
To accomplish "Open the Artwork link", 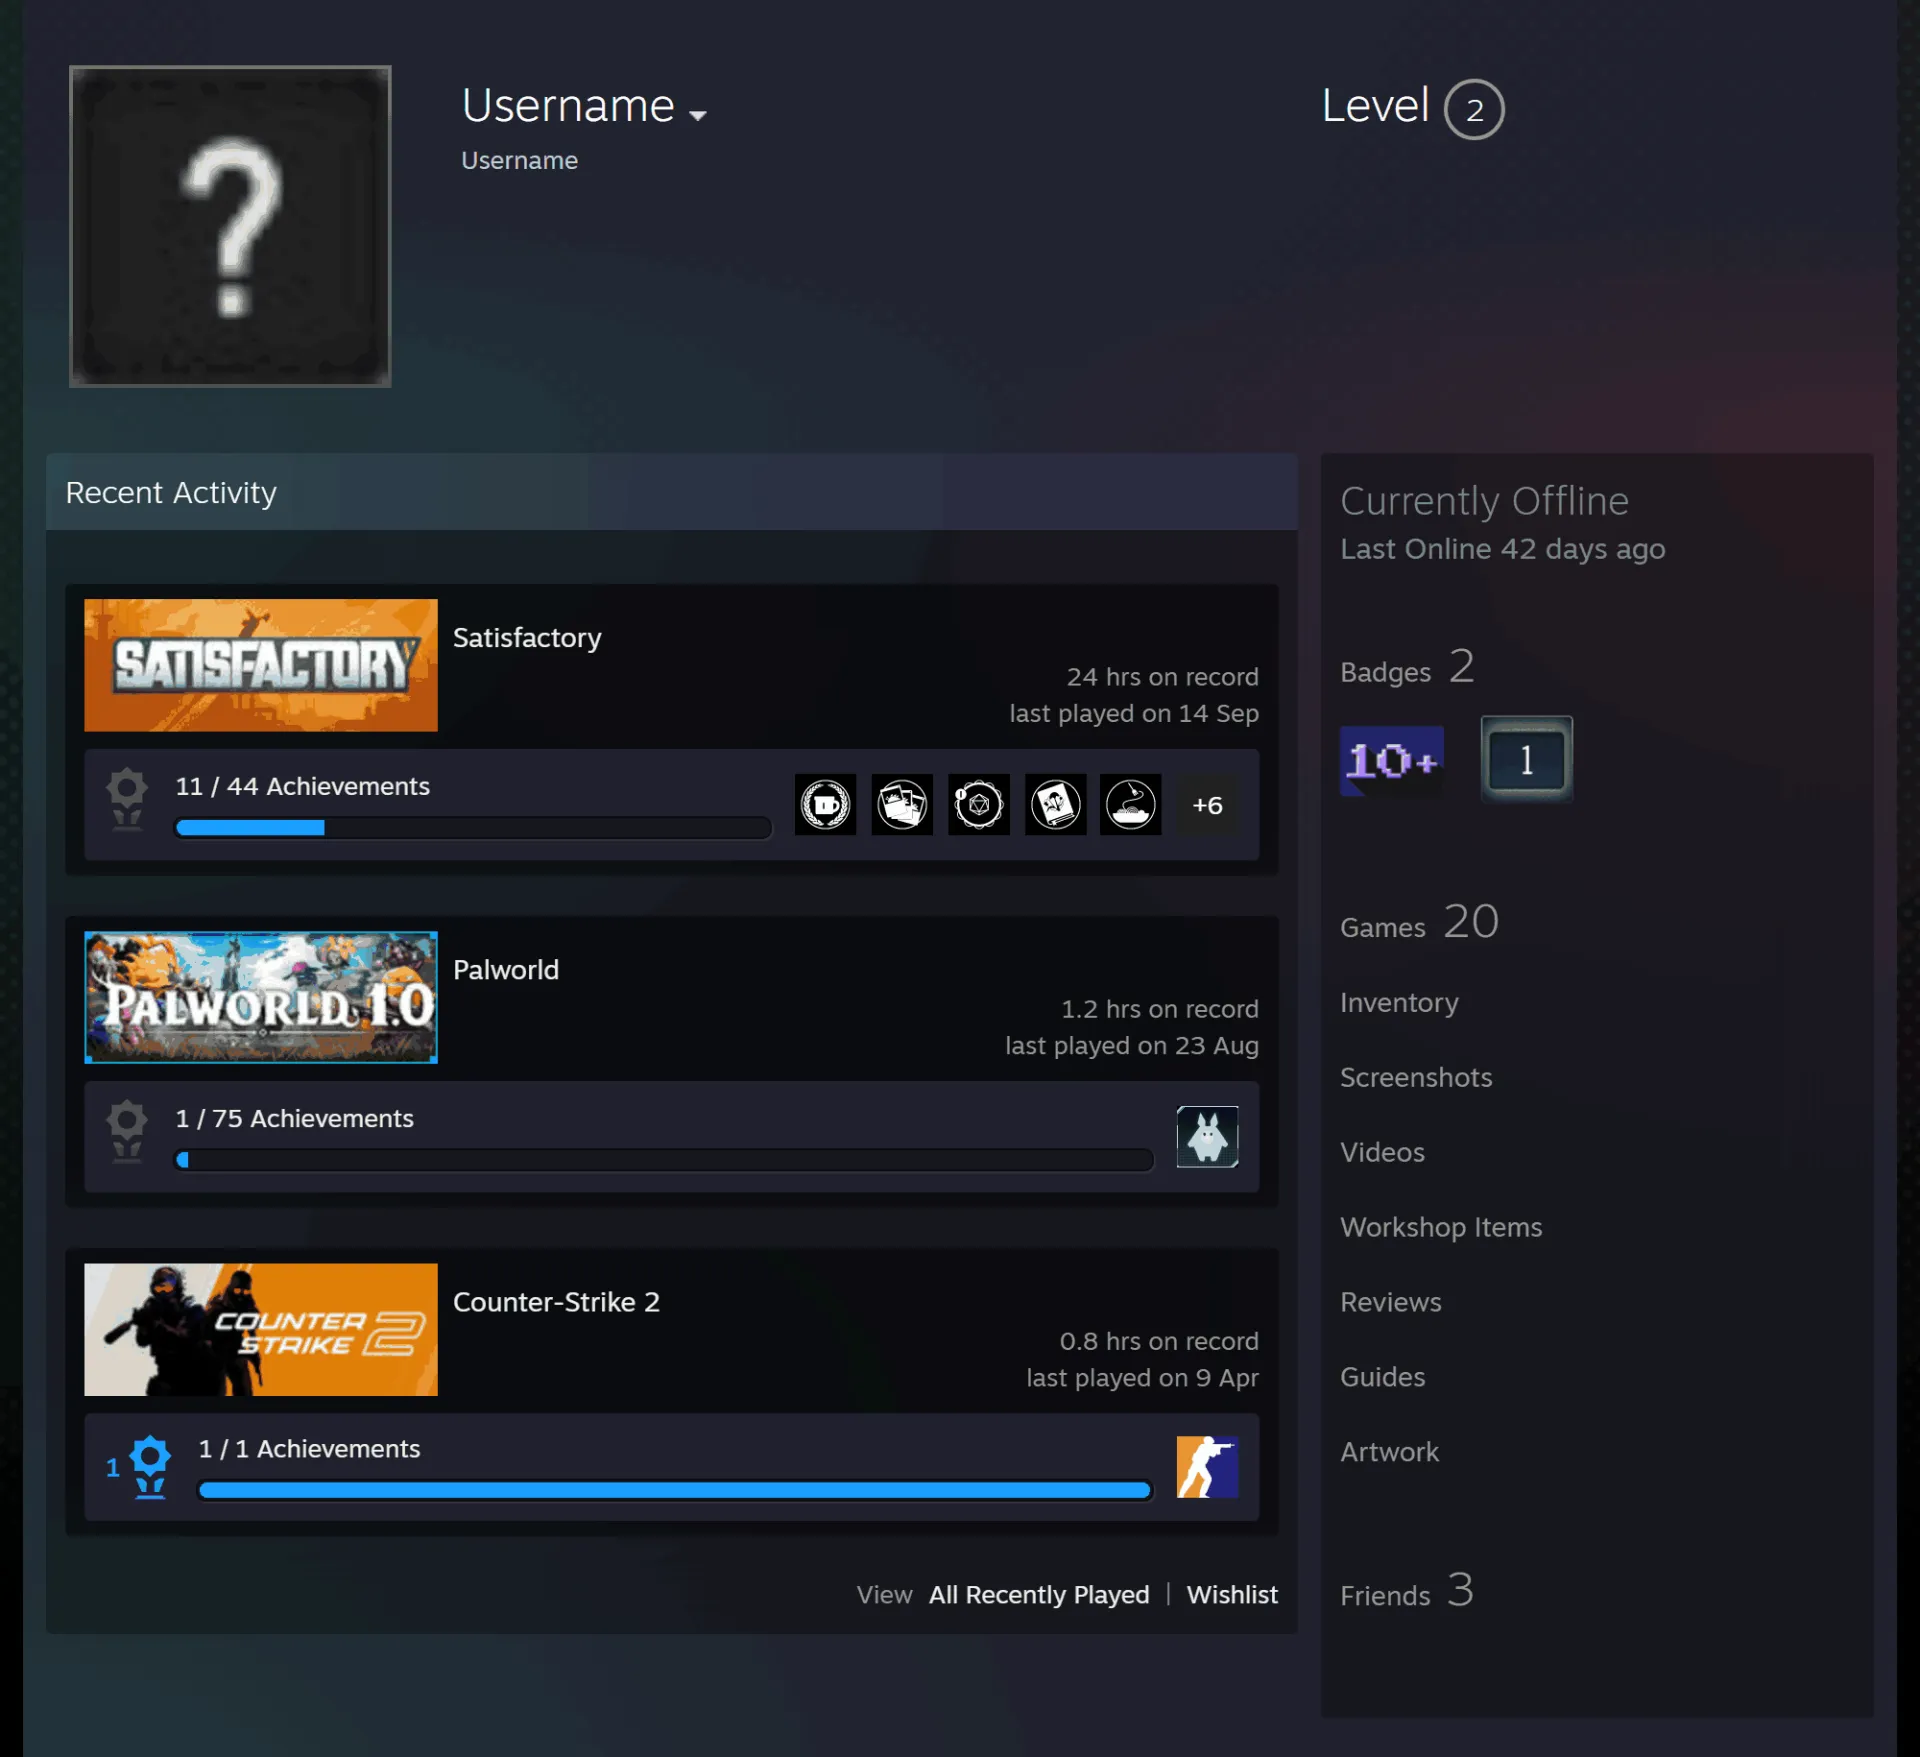I will tap(1389, 1453).
